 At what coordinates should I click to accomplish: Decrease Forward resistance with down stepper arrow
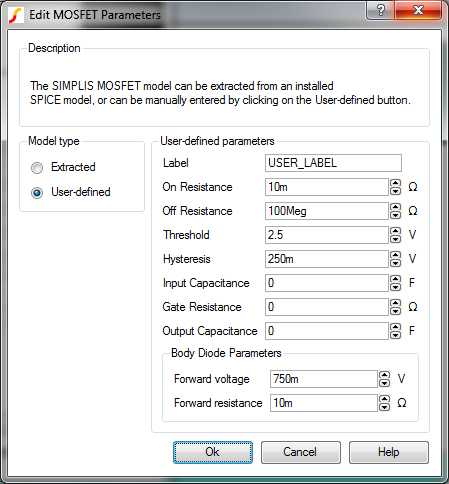(x=384, y=407)
